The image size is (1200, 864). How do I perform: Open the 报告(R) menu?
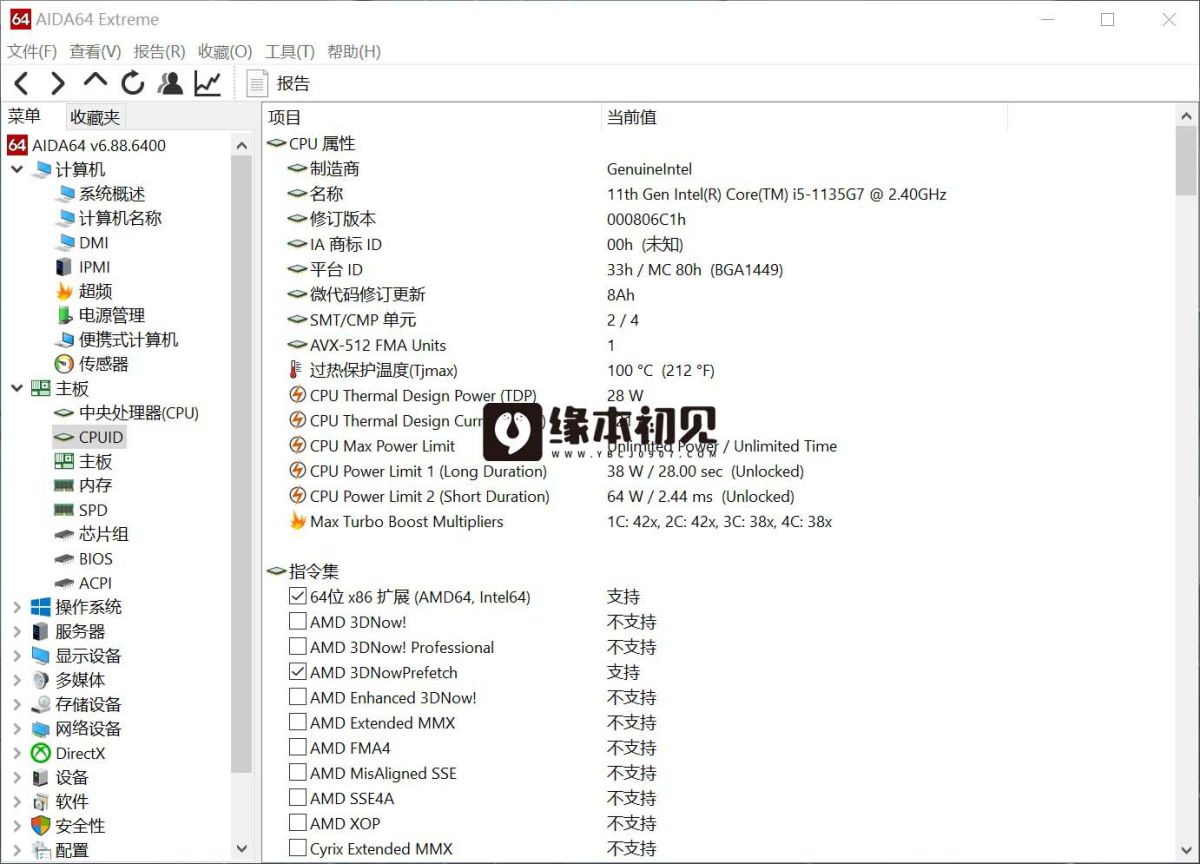(x=159, y=51)
